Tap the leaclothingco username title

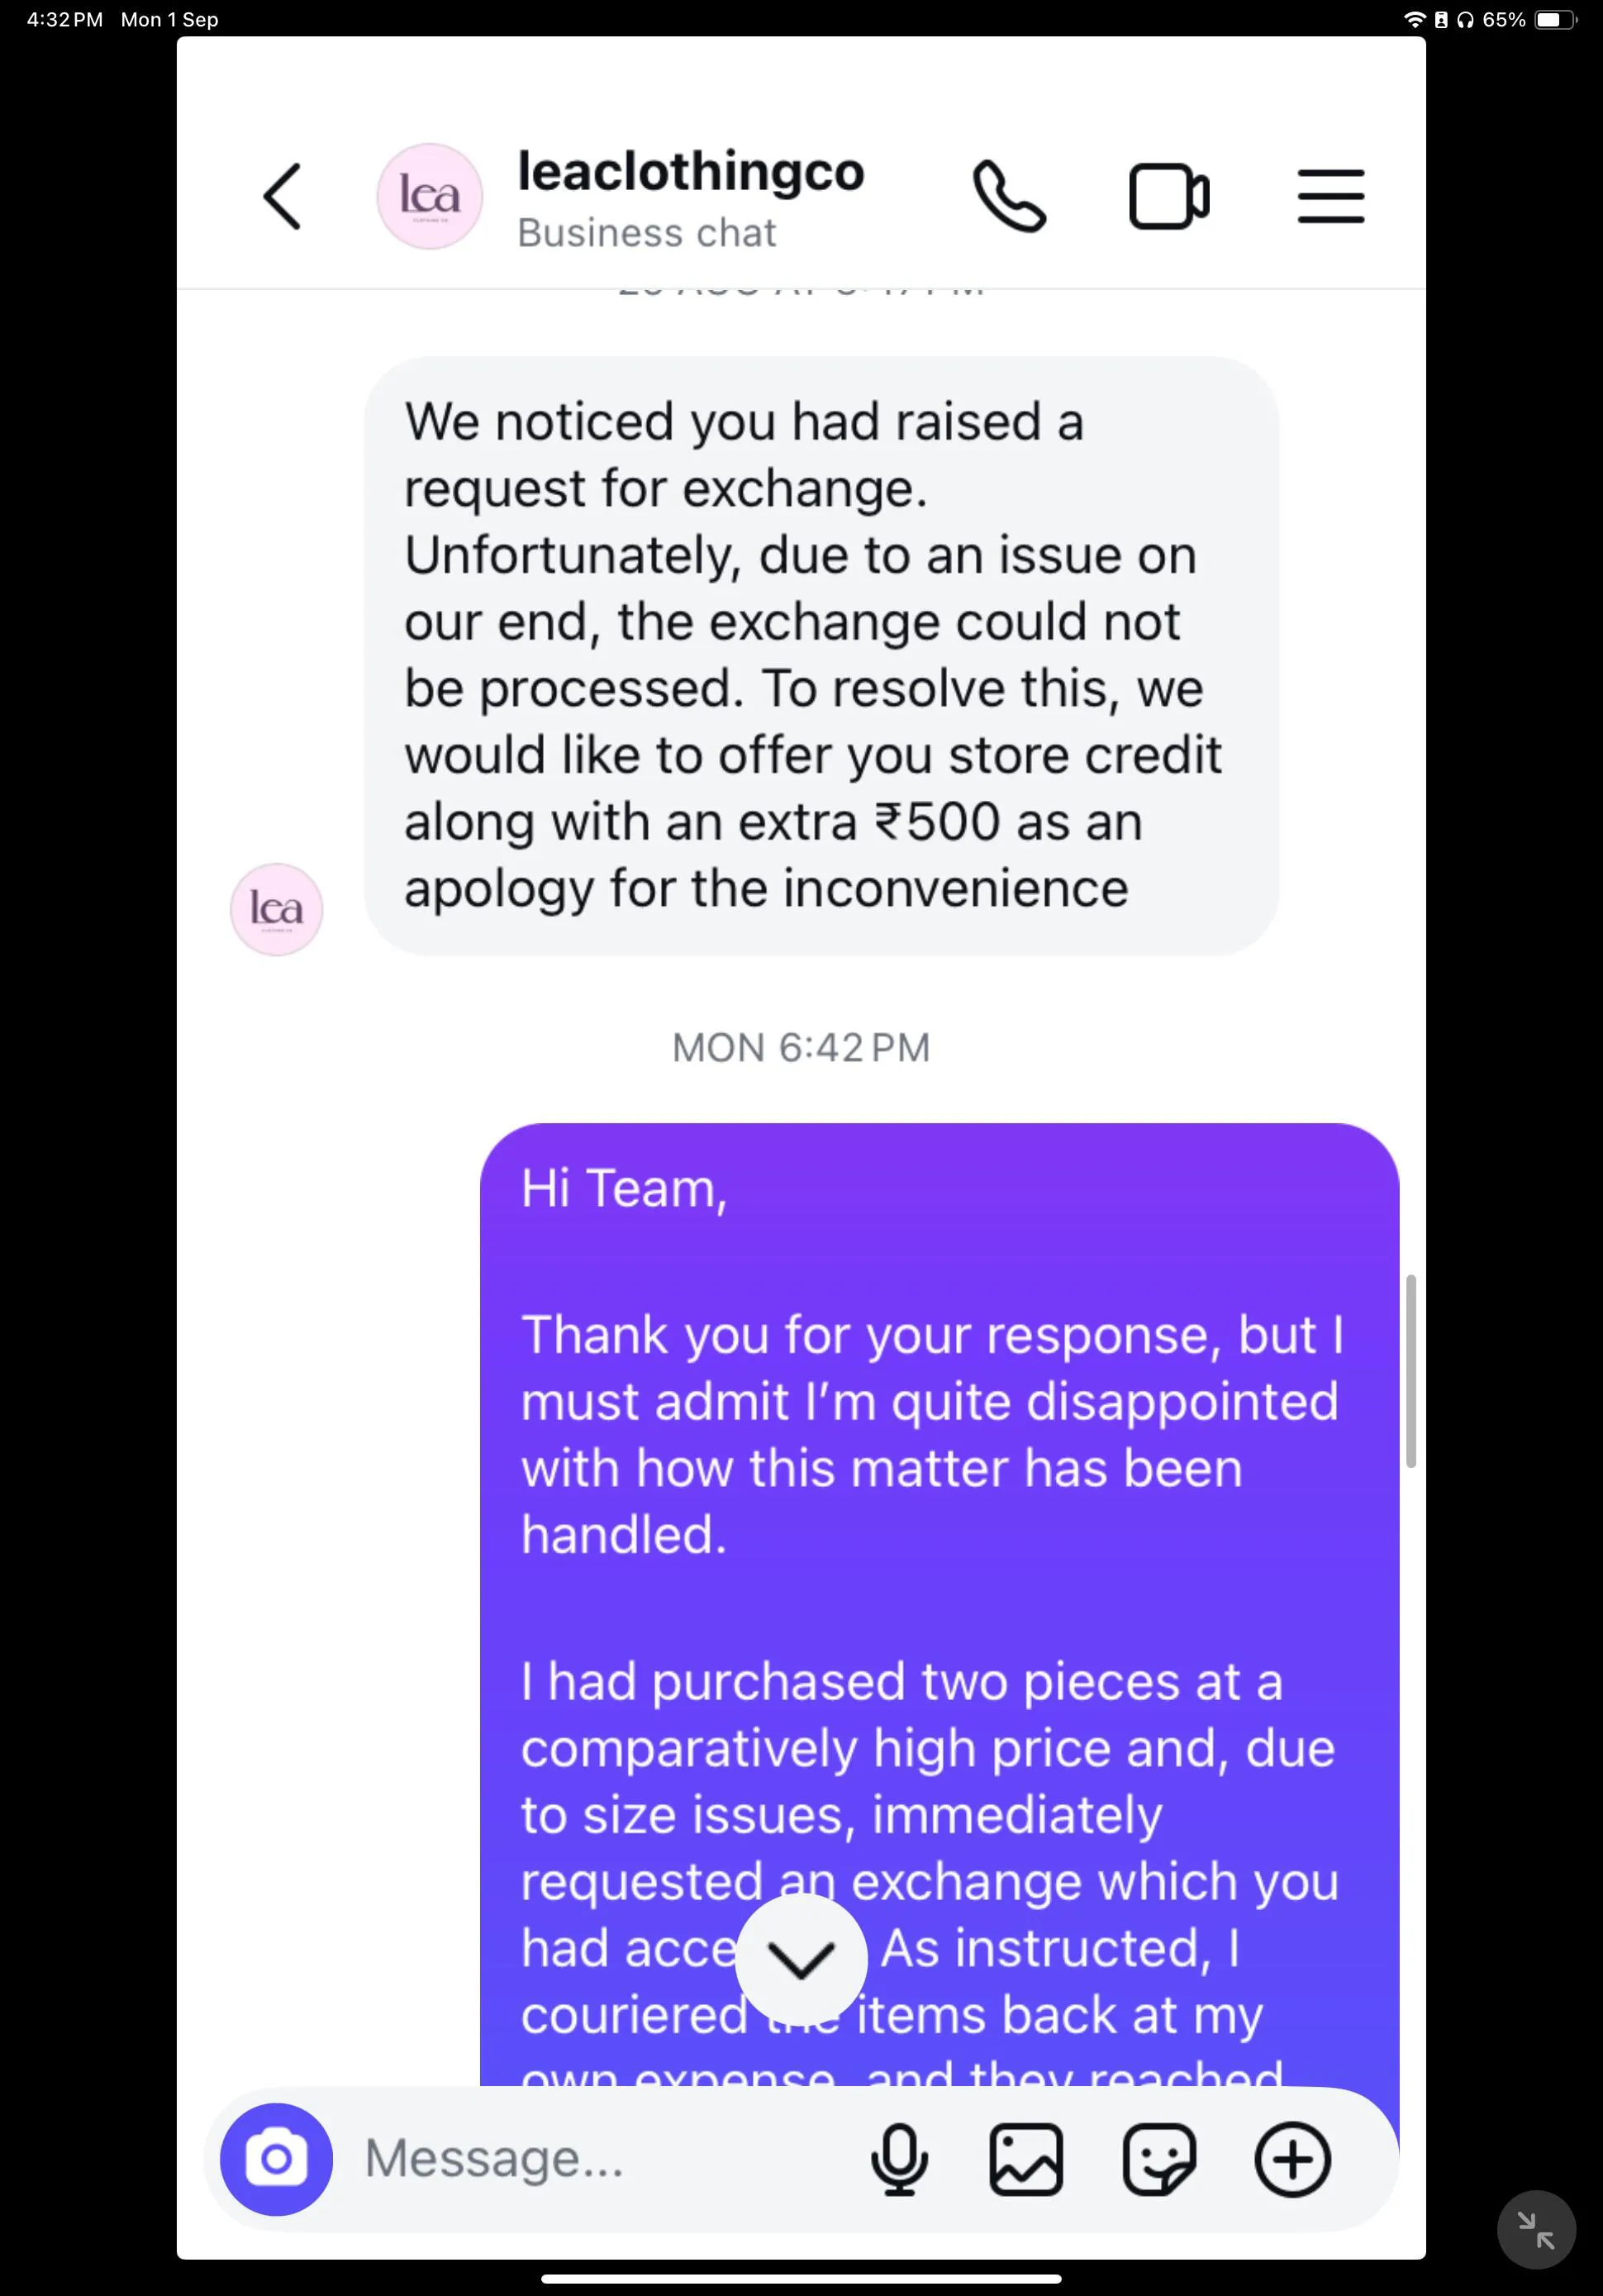pos(690,172)
